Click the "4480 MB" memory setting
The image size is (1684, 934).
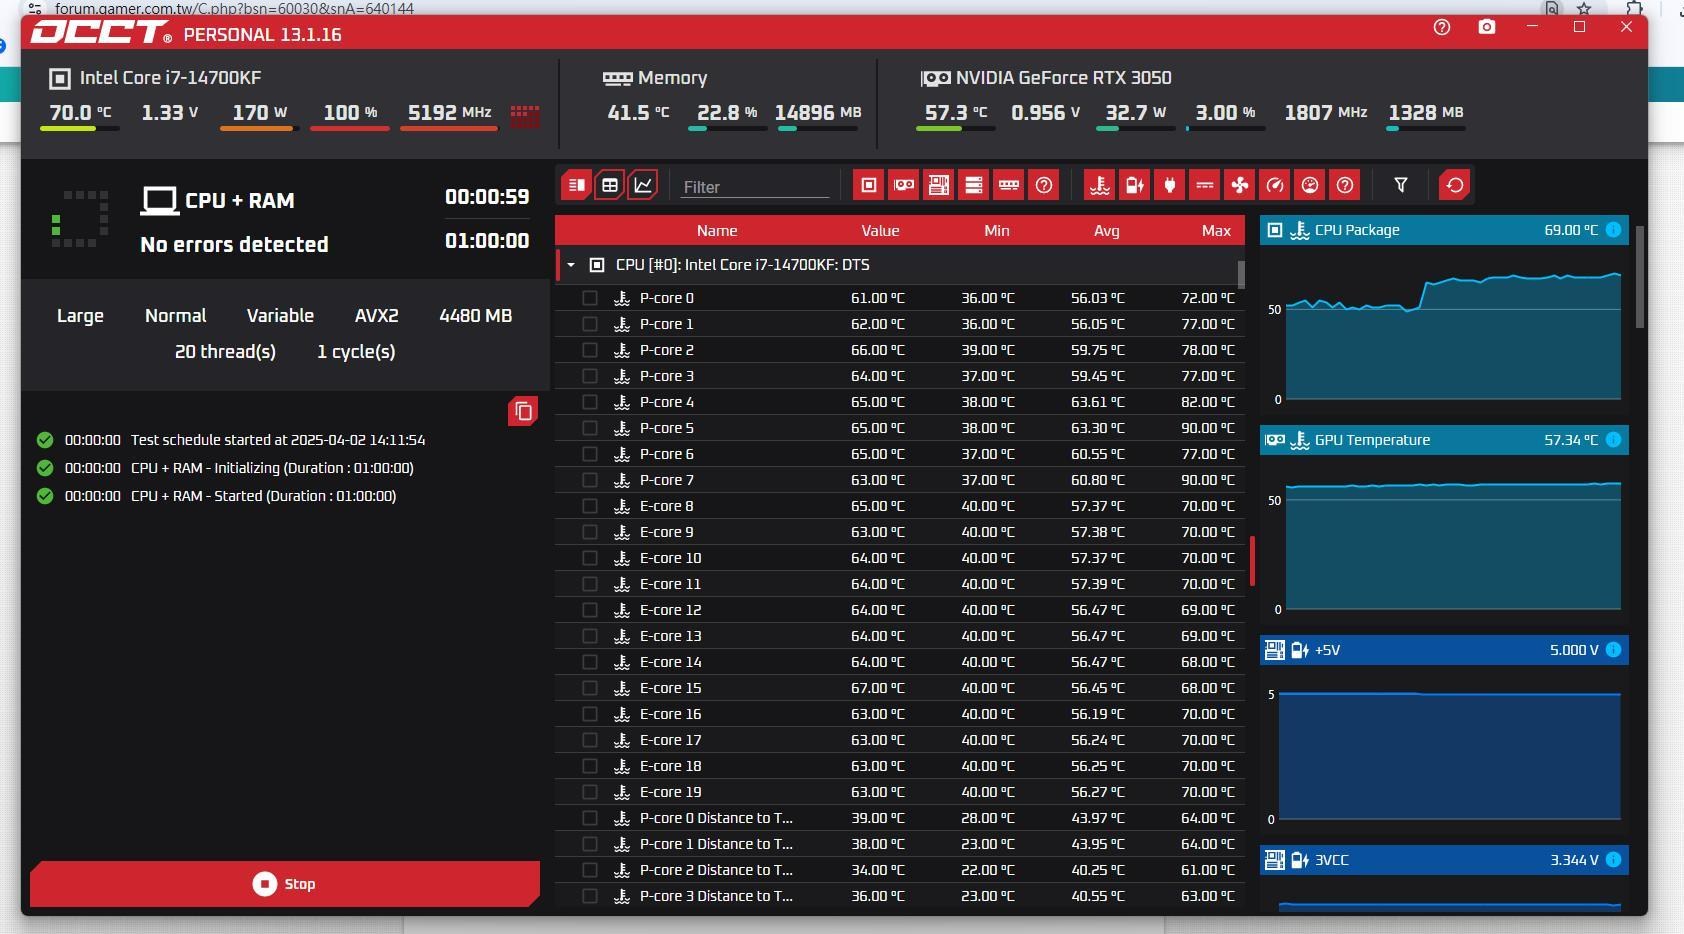(476, 316)
